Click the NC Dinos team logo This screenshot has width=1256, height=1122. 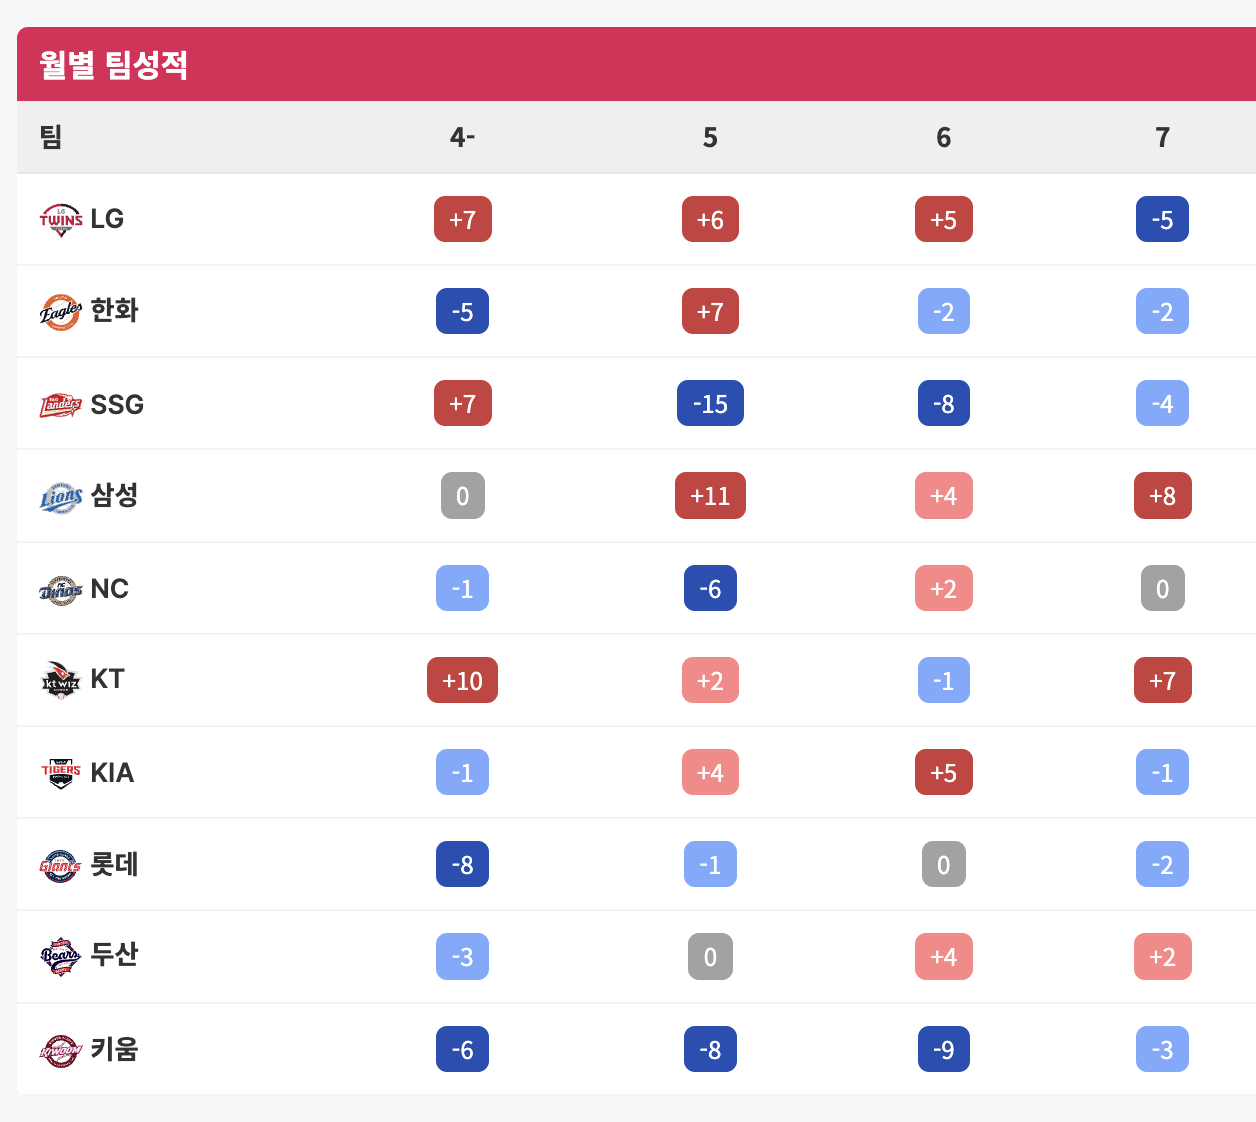[61, 590]
